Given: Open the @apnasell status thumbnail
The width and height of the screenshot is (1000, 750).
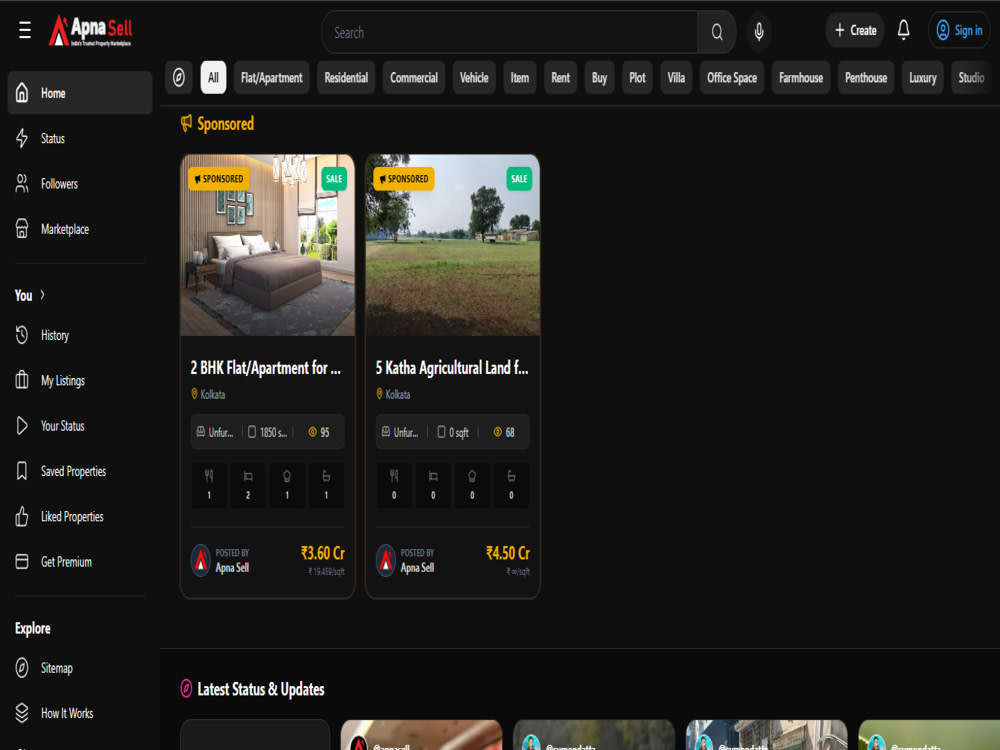Looking at the screenshot, I should pos(422,735).
